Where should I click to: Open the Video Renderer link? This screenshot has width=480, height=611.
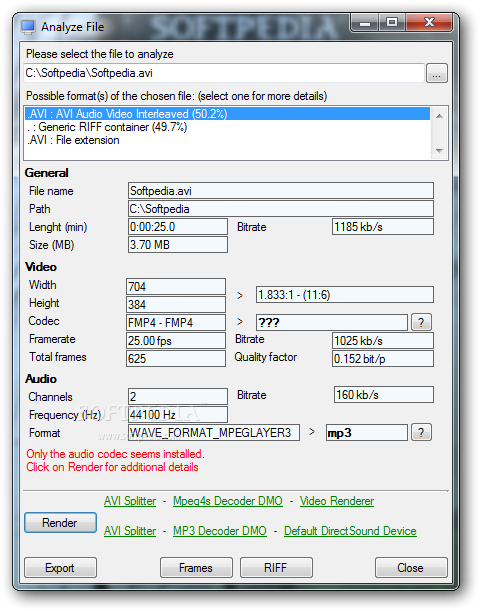tap(337, 501)
